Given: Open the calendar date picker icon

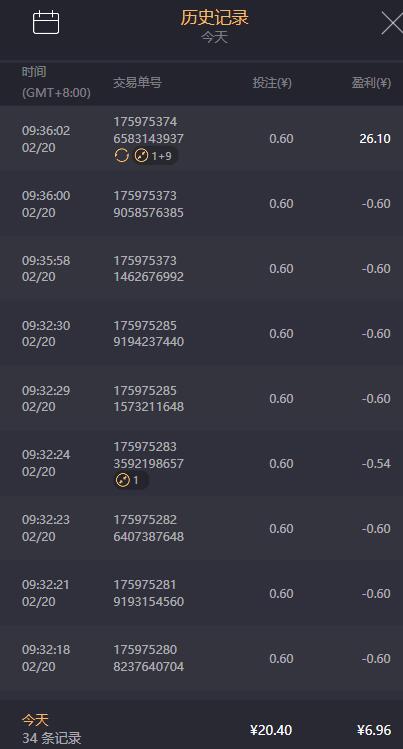Looking at the screenshot, I should [46, 22].
